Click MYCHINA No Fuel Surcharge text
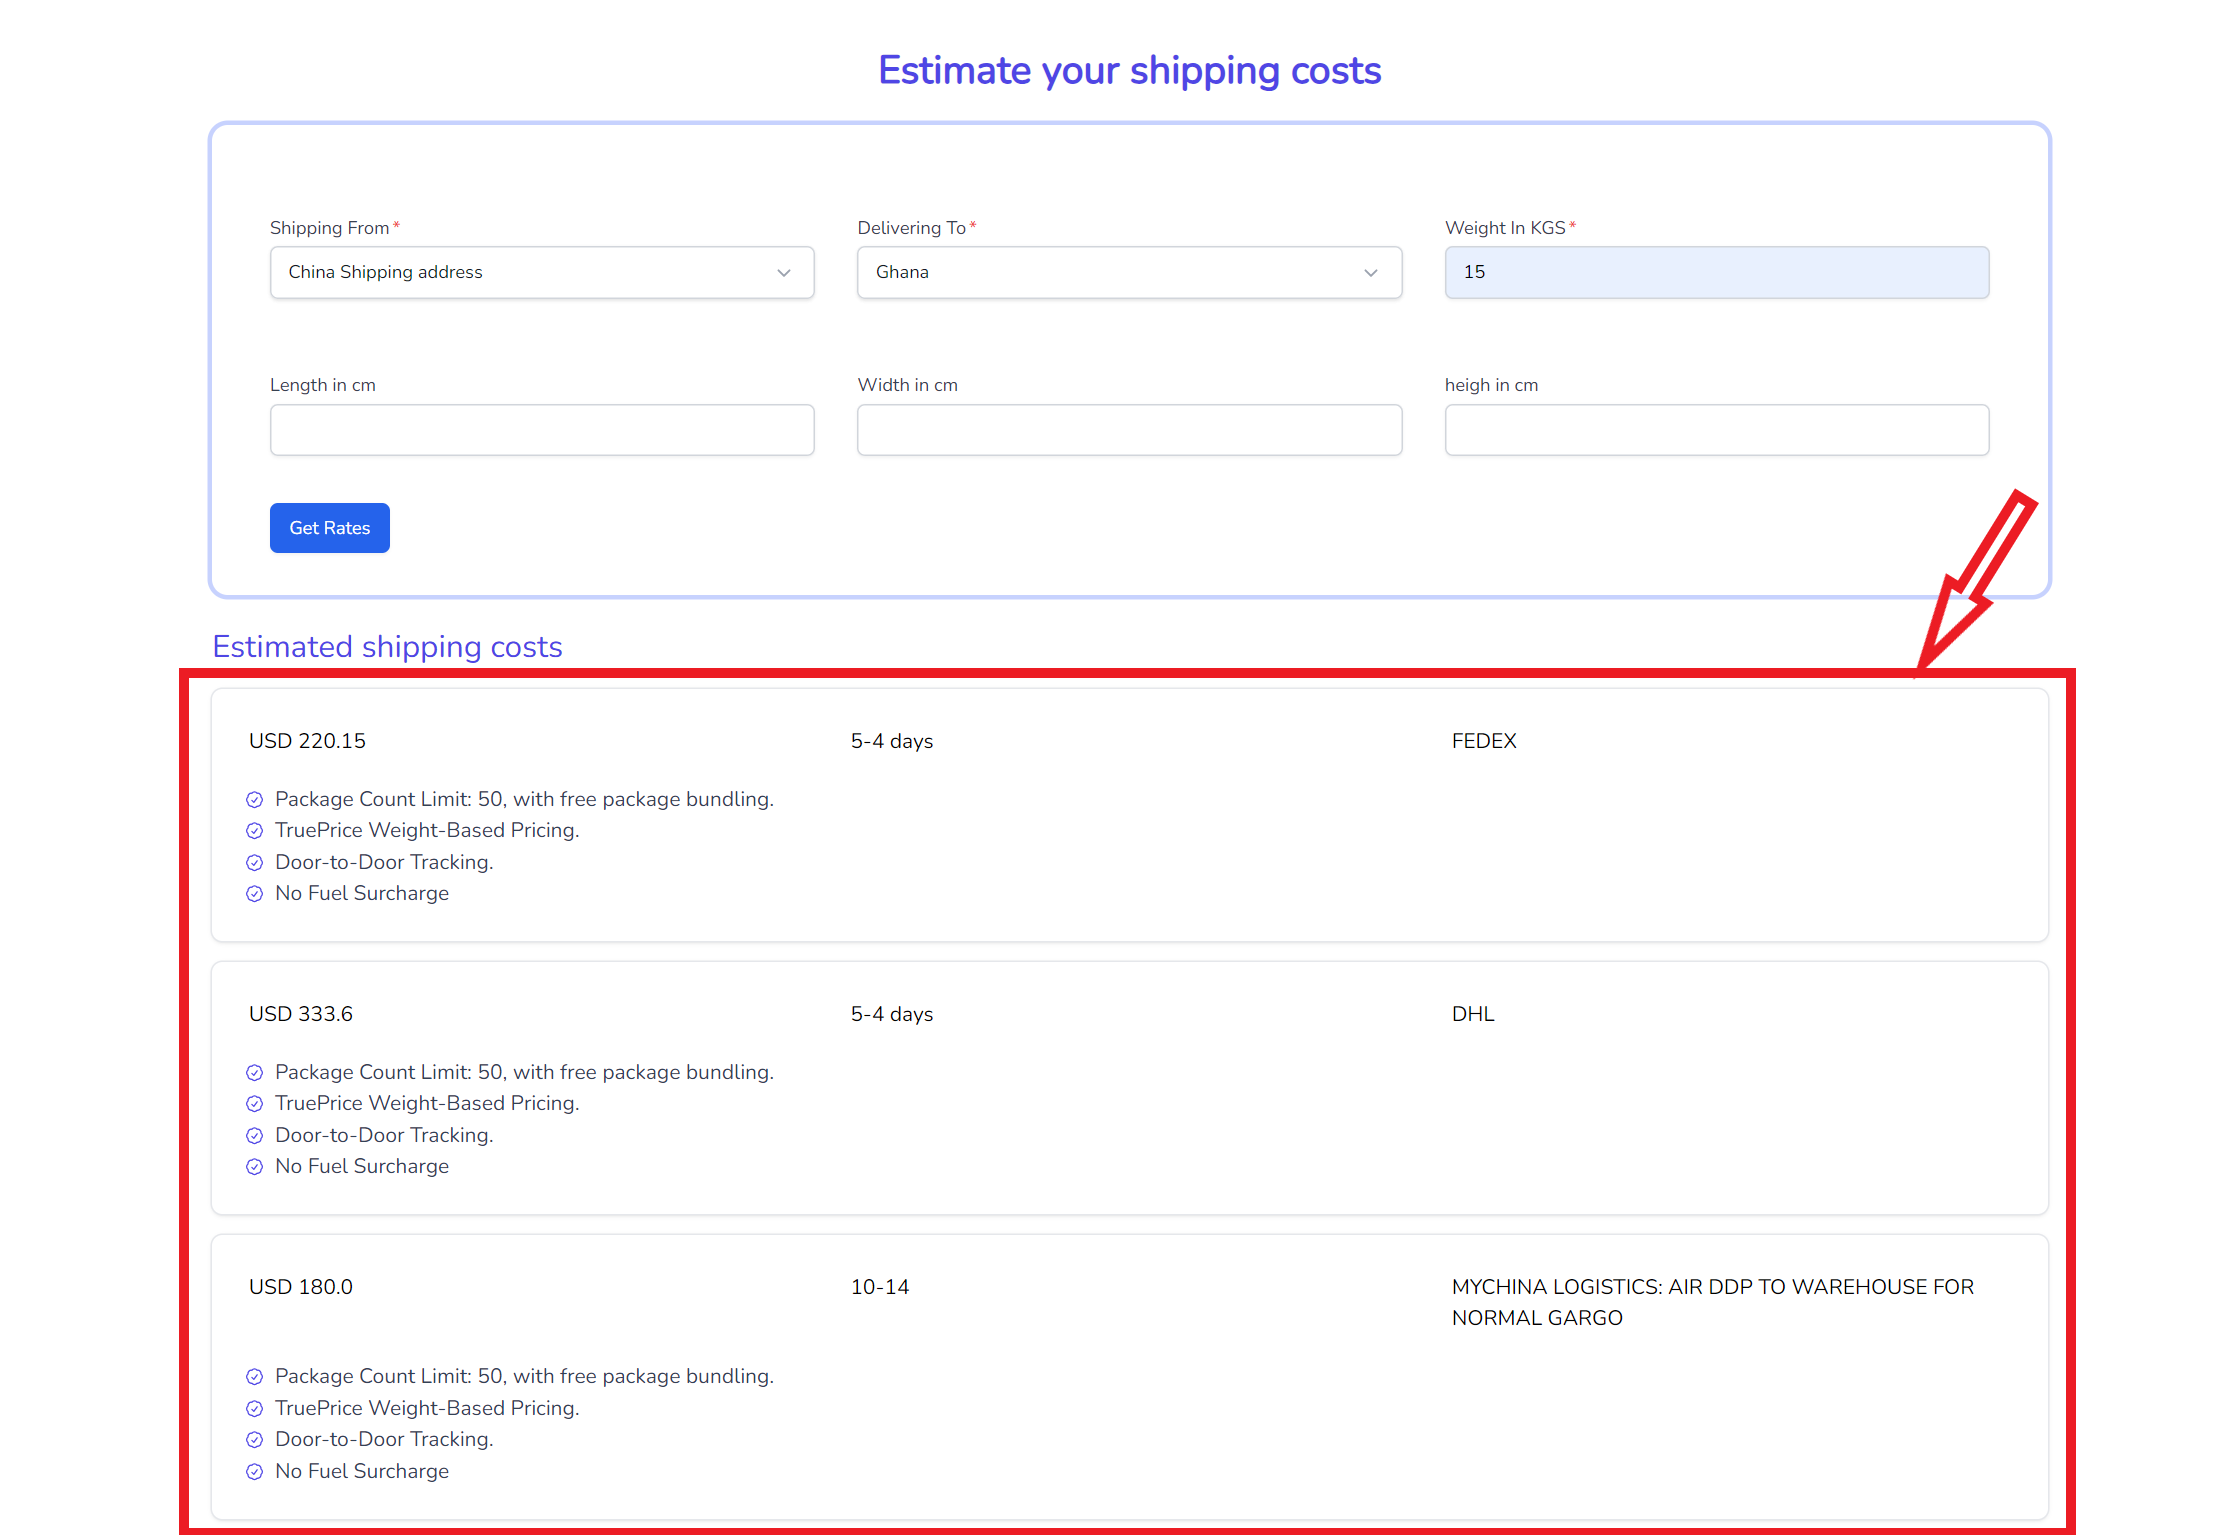Image resolution: width=2232 pixels, height=1535 pixels. (362, 1471)
